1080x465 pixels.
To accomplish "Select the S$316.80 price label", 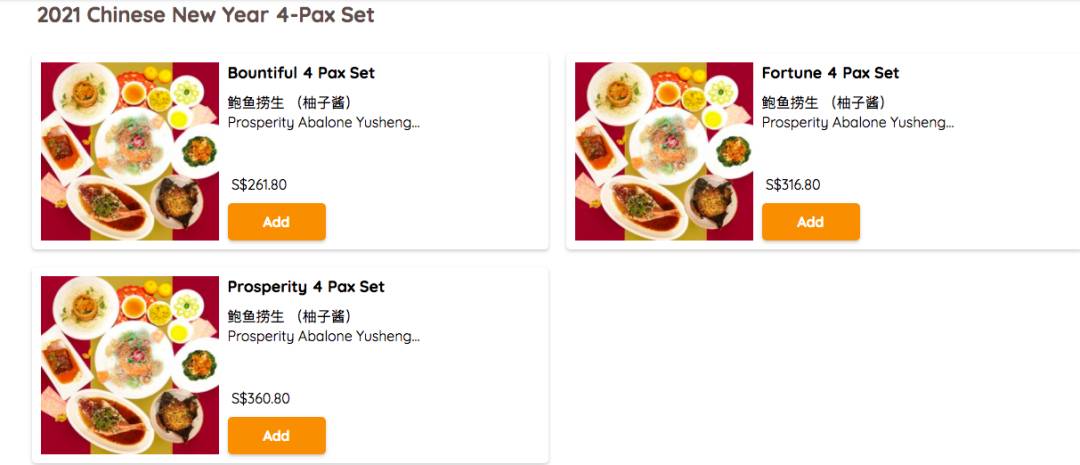I will pos(793,185).
